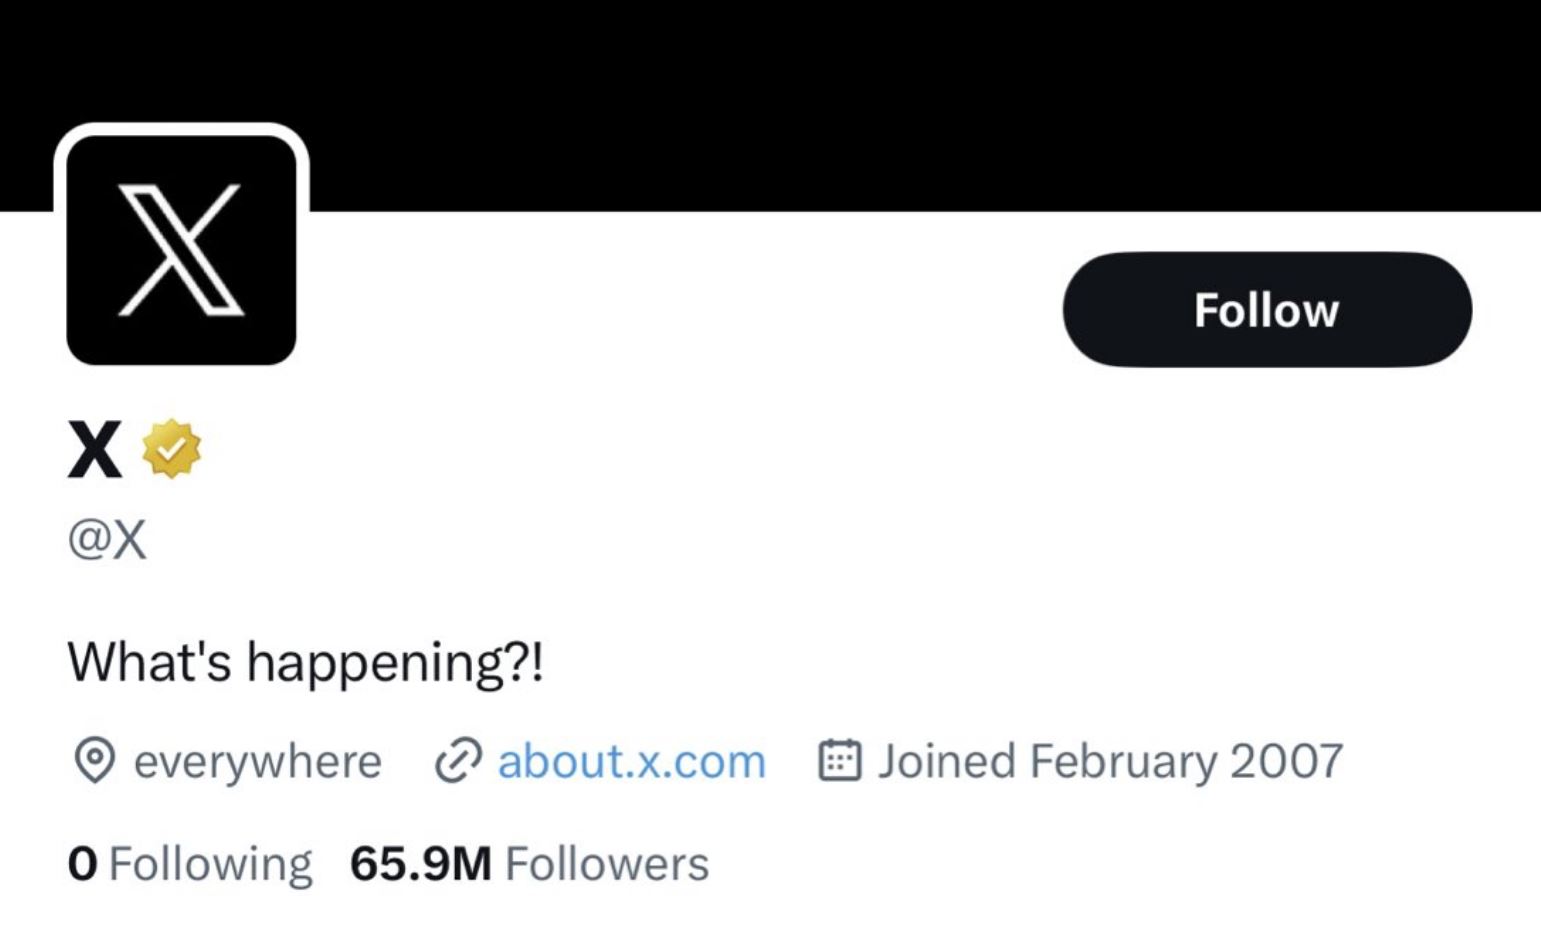Click the Following label text
The width and height of the screenshot is (1541, 950).
[x=210, y=861]
